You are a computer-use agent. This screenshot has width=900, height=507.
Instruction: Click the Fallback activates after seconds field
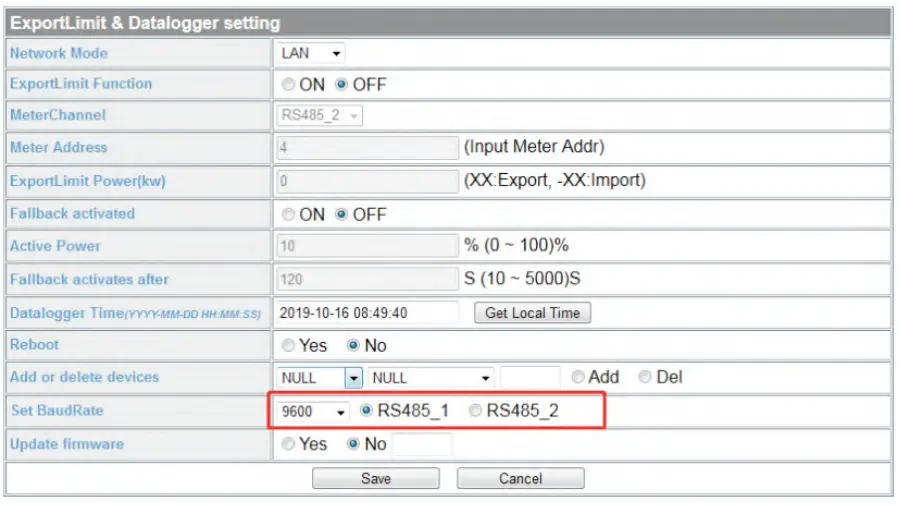point(367,279)
